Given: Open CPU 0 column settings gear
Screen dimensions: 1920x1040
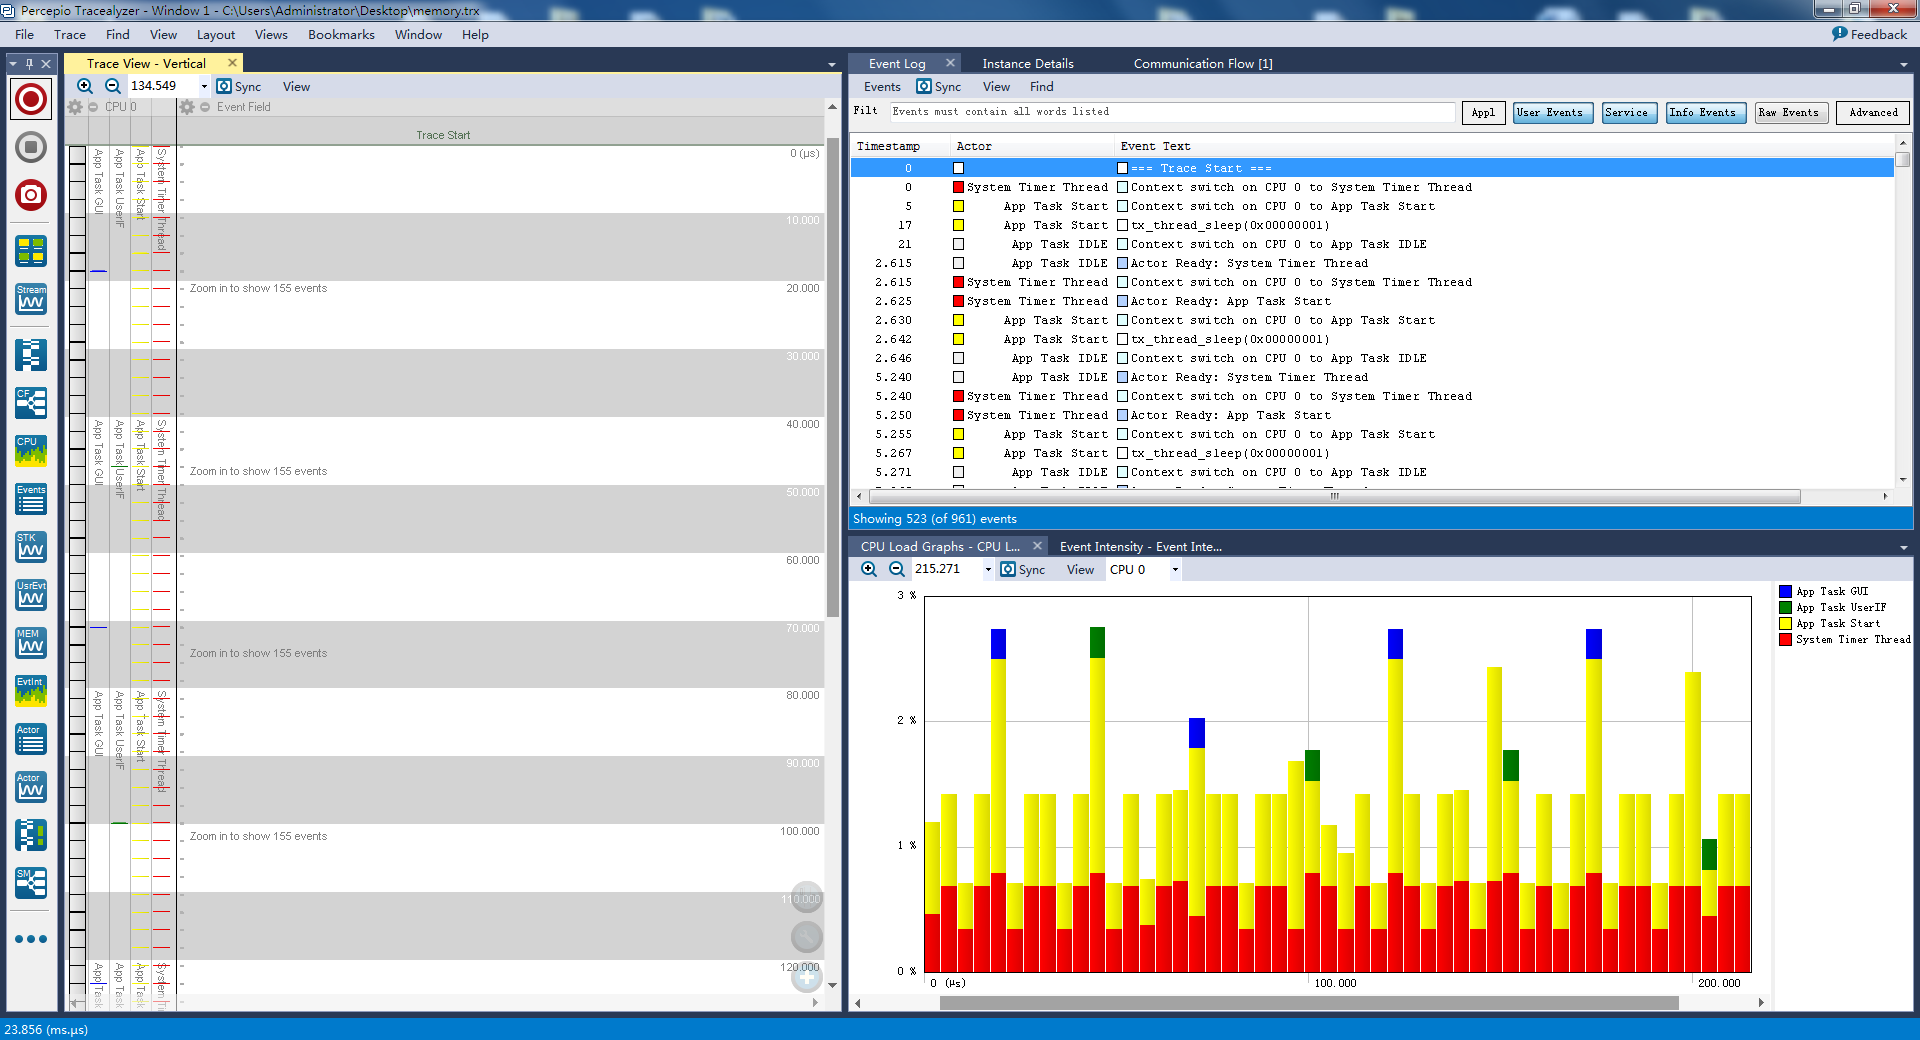Looking at the screenshot, I should pyautogui.click(x=75, y=107).
